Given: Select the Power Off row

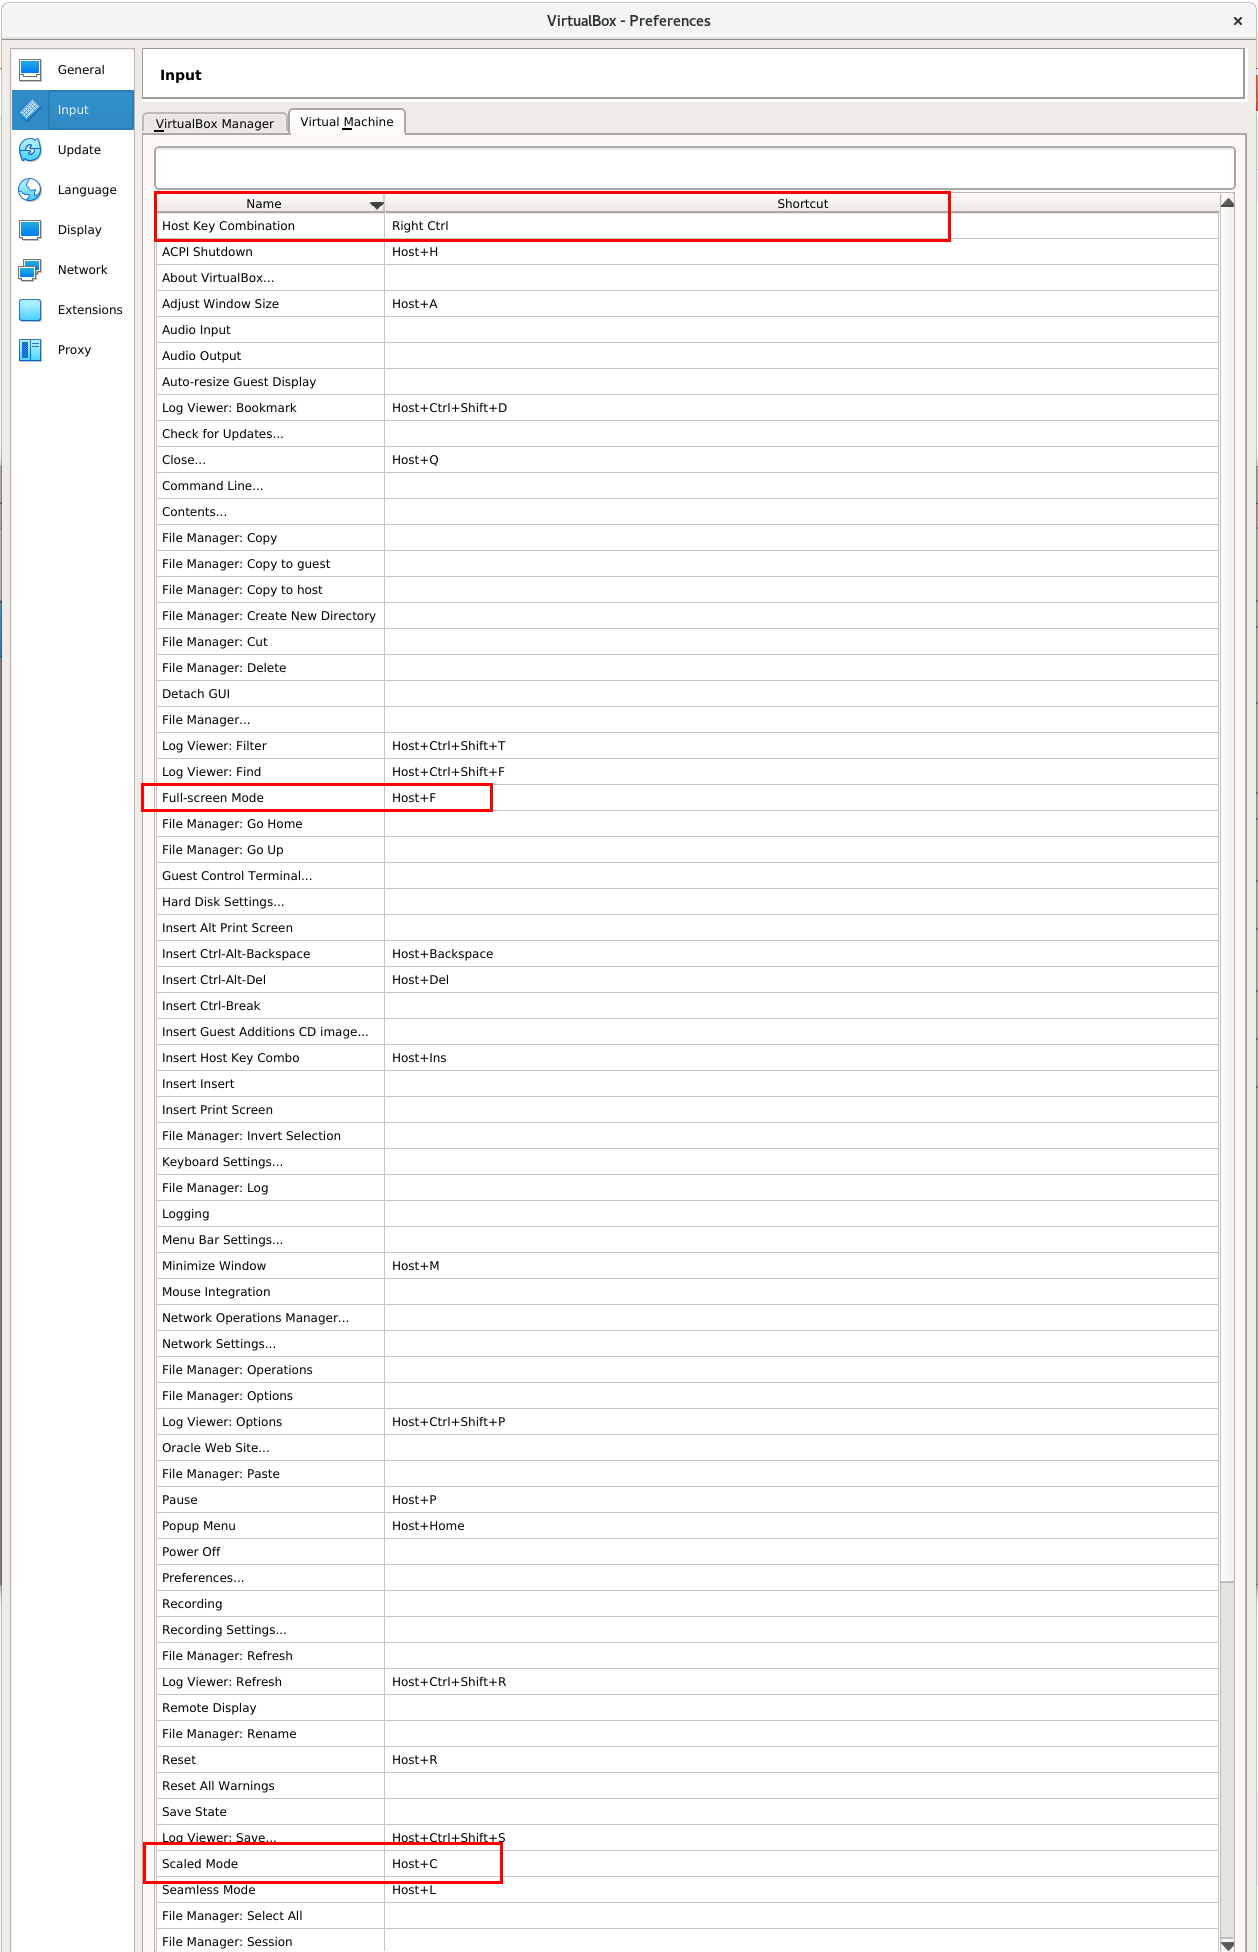Looking at the screenshot, I should point(687,1552).
